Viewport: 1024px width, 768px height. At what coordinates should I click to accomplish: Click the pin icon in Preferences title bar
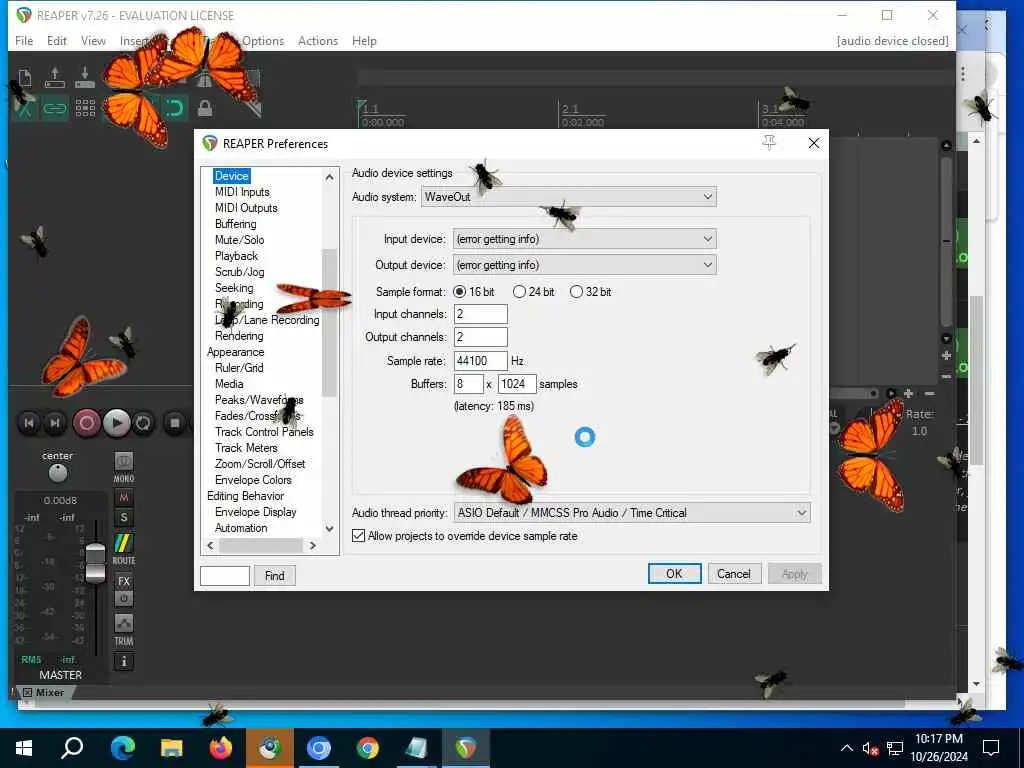pyautogui.click(x=769, y=143)
